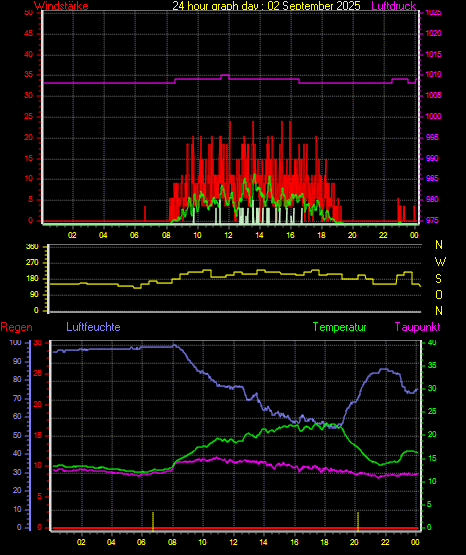Click the yellow 270 wind direction value
Viewport: 466px width, 555px height.
32,263
